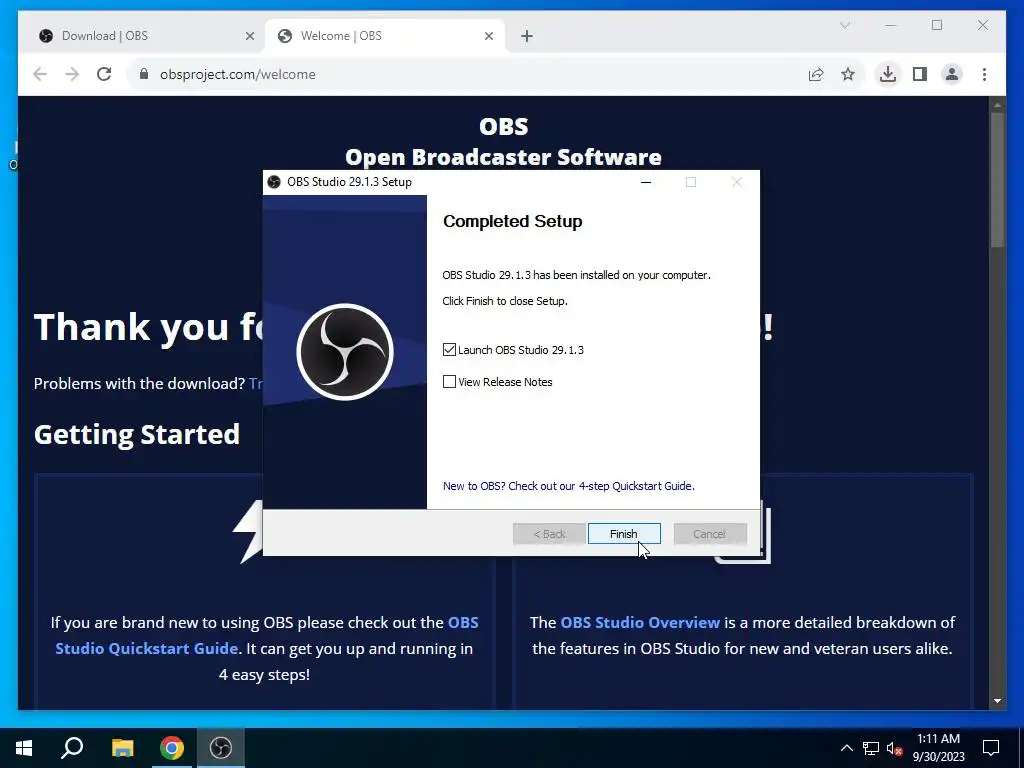Select OBS Setup taskbar icon
Screen dimensions: 1024x768
[x=221, y=748]
